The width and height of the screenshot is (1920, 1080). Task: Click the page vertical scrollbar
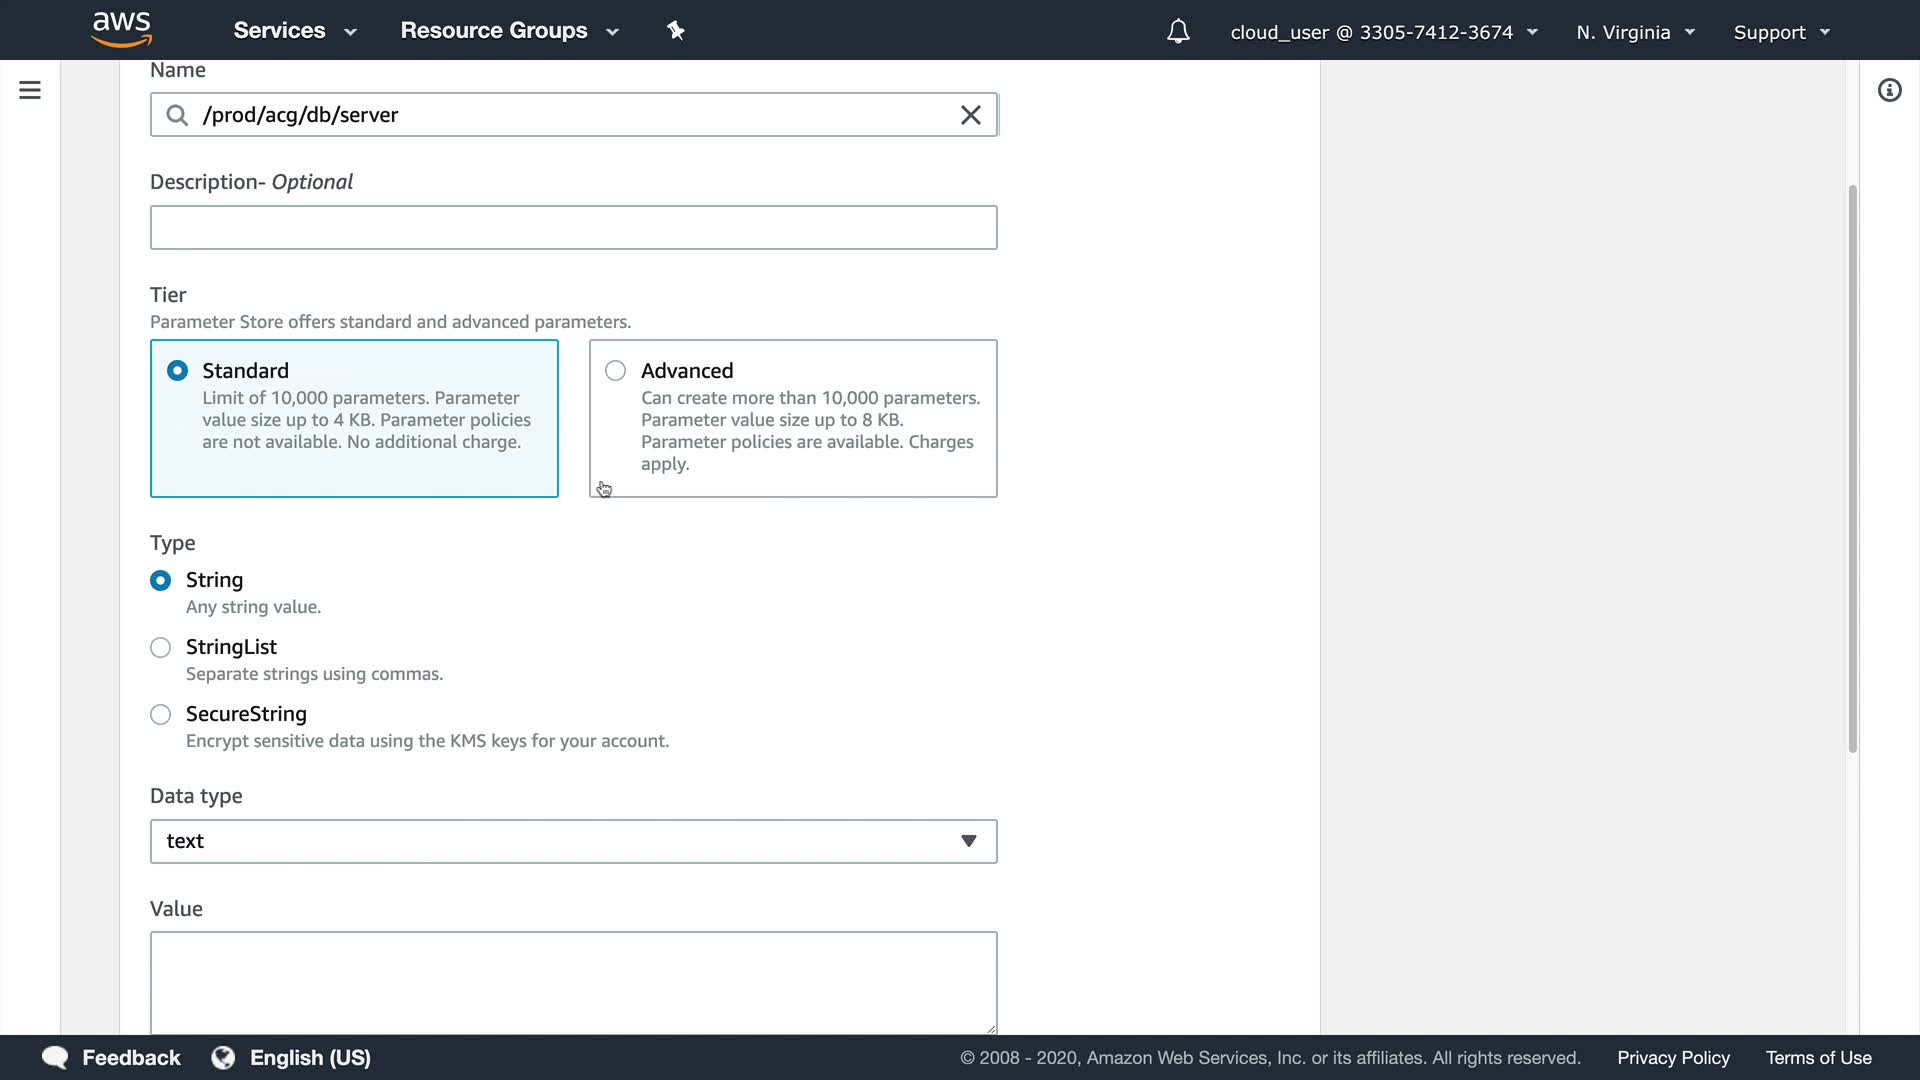(1852, 470)
